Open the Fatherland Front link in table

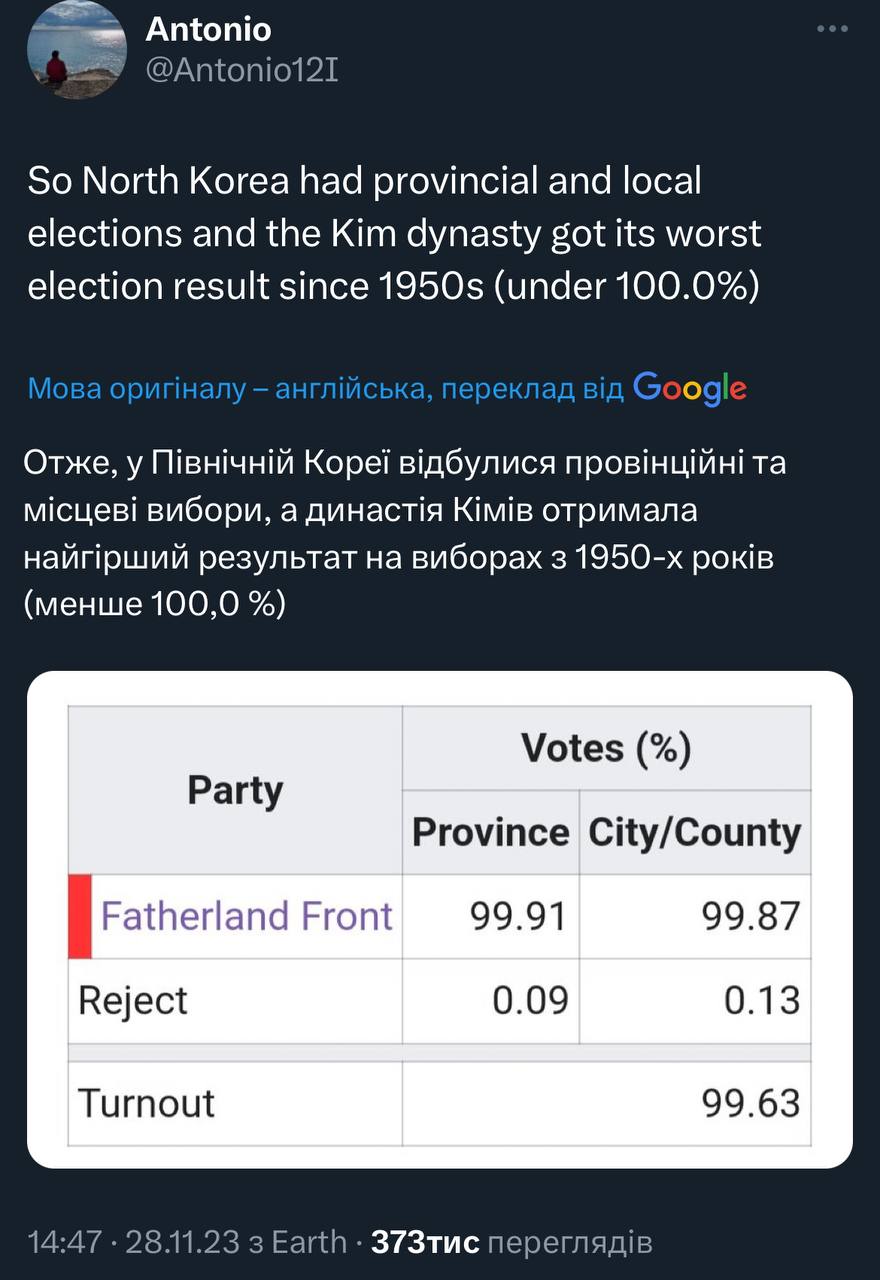coord(246,916)
